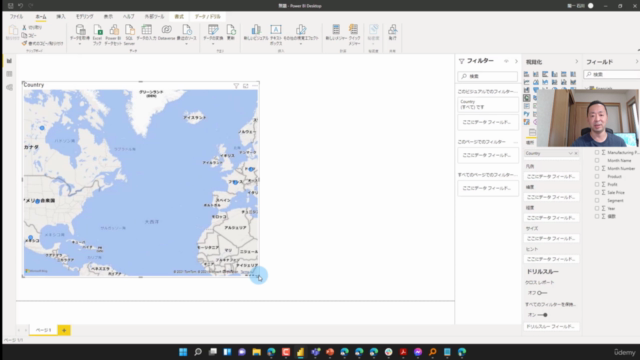Open Recent Sources (最近のソース) in ribbon
Image resolution: width=640 pixels, height=360 pixels.
point(187,33)
